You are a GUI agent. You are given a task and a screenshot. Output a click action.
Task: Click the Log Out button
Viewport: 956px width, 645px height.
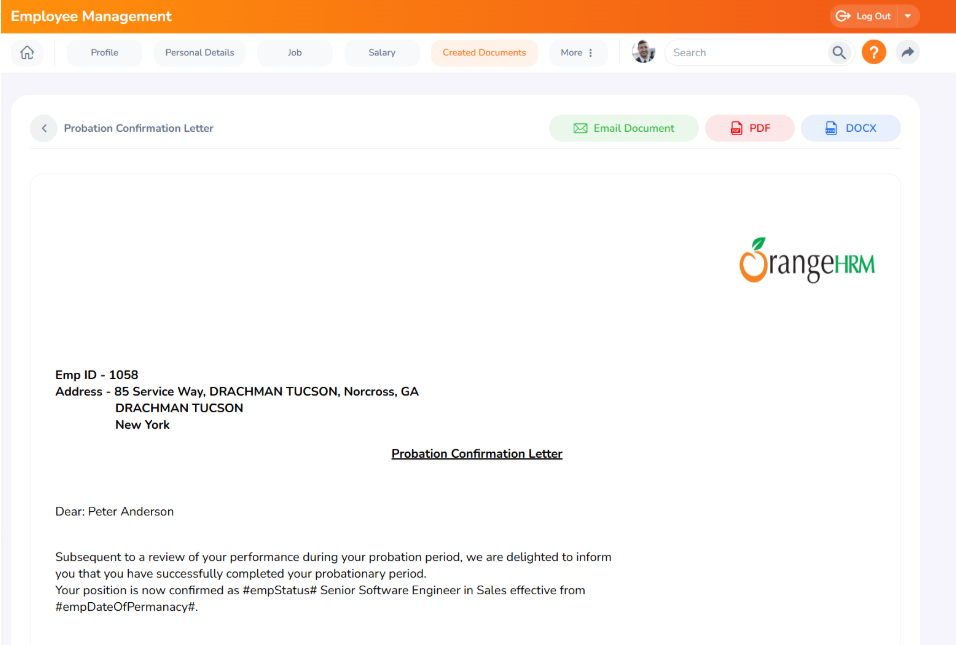point(863,16)
